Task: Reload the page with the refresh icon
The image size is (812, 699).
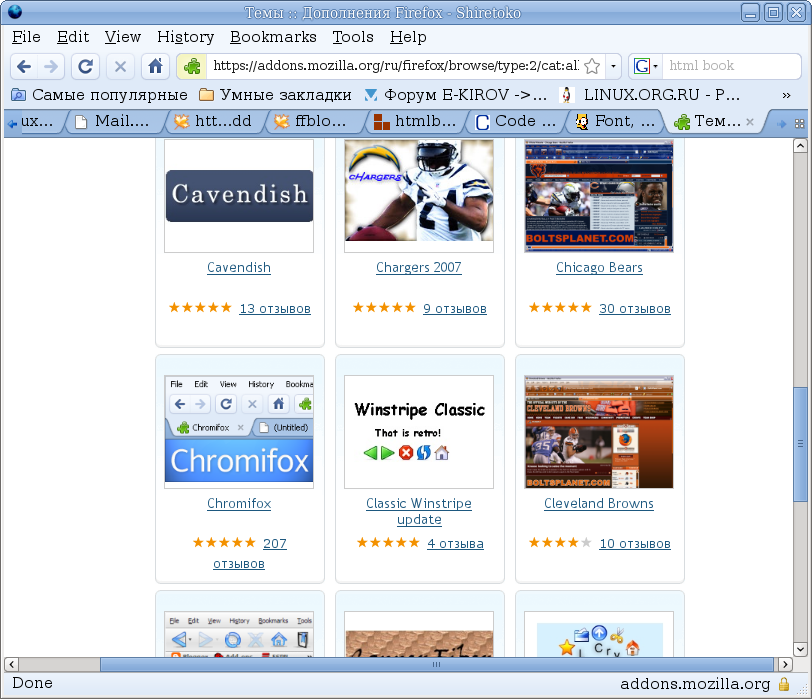Action: (x=85, y=66)
